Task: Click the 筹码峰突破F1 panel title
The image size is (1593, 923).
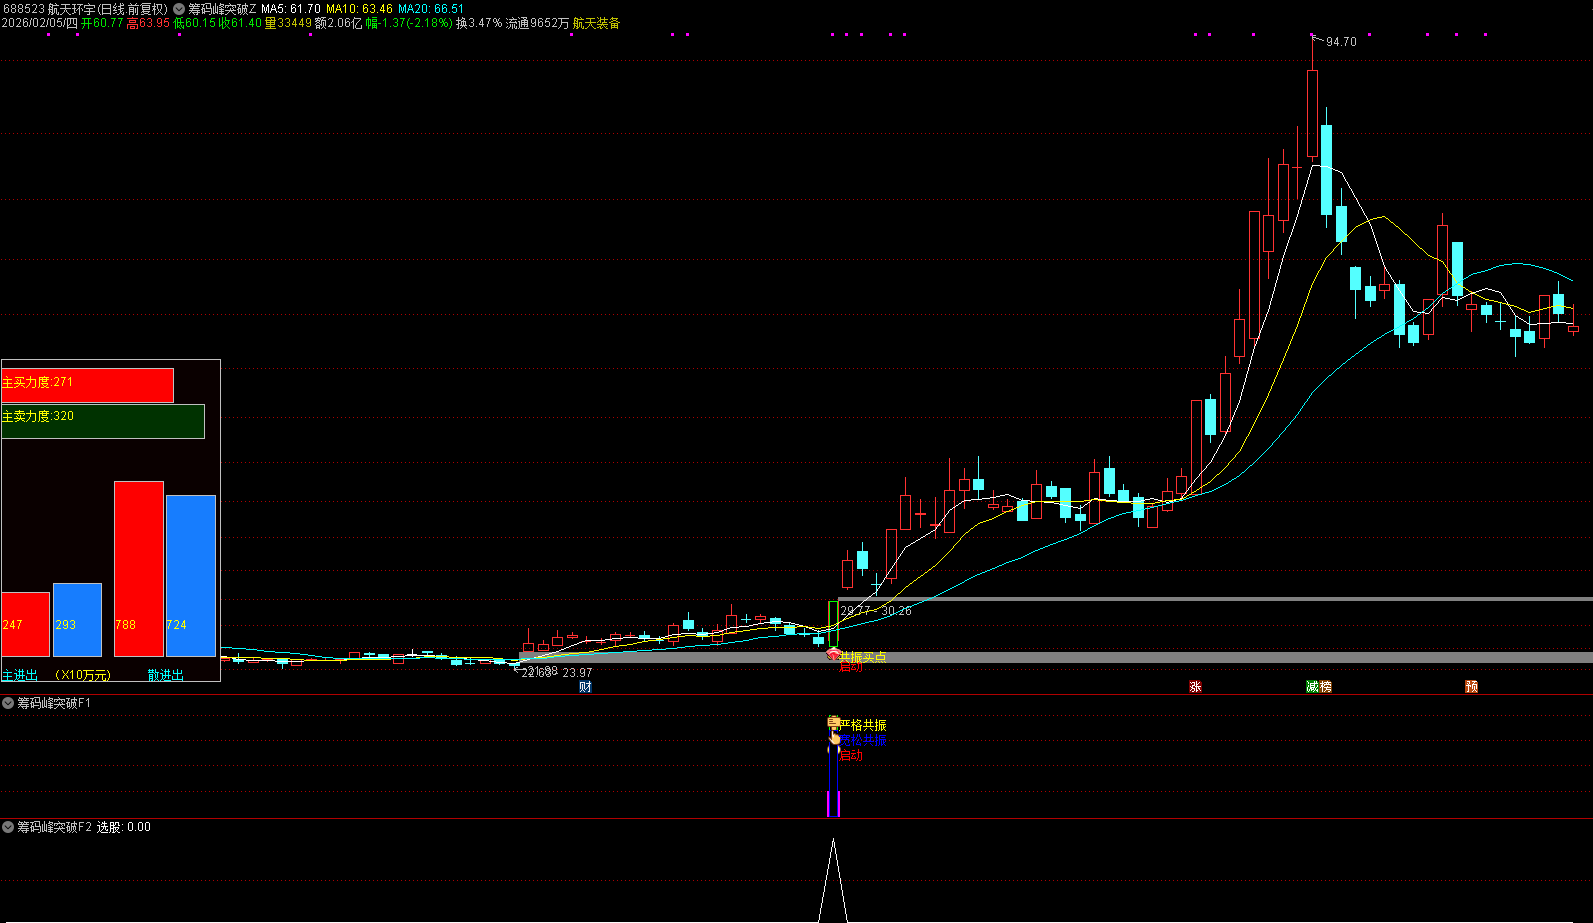Action: (x=54, y=703)
